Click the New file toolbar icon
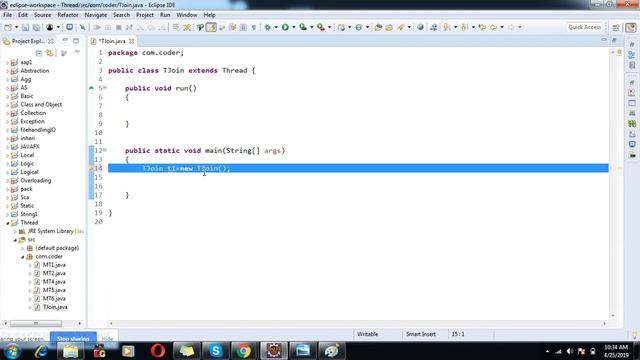Image resolution: width=640 pixels, height=360 pixels. pos(8,27)
